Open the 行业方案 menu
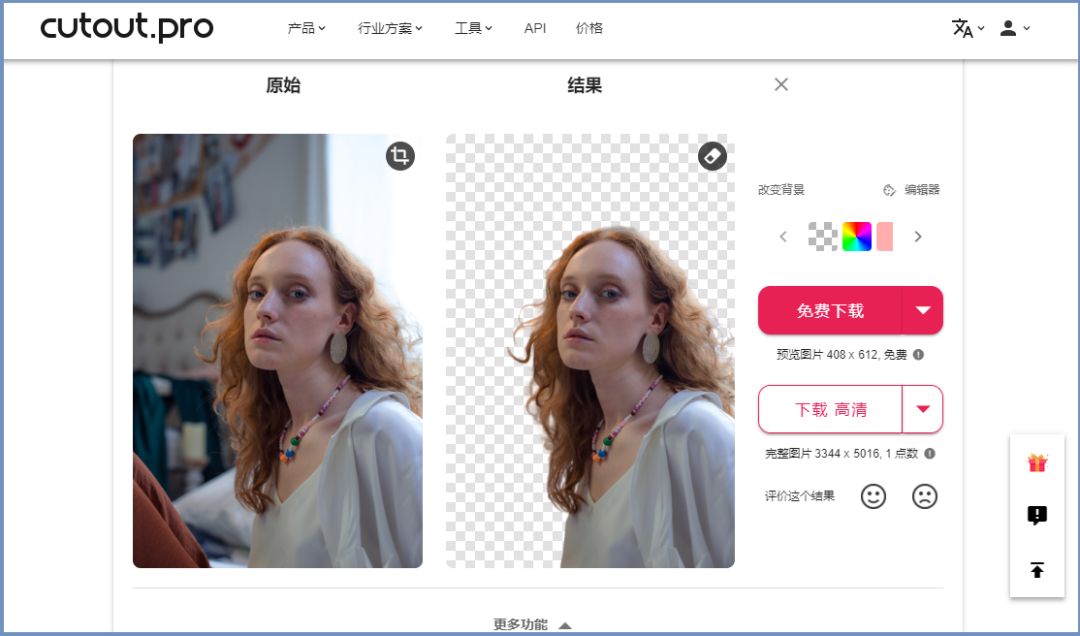Viewport: 1080px width, 636px height. [390, 28]
